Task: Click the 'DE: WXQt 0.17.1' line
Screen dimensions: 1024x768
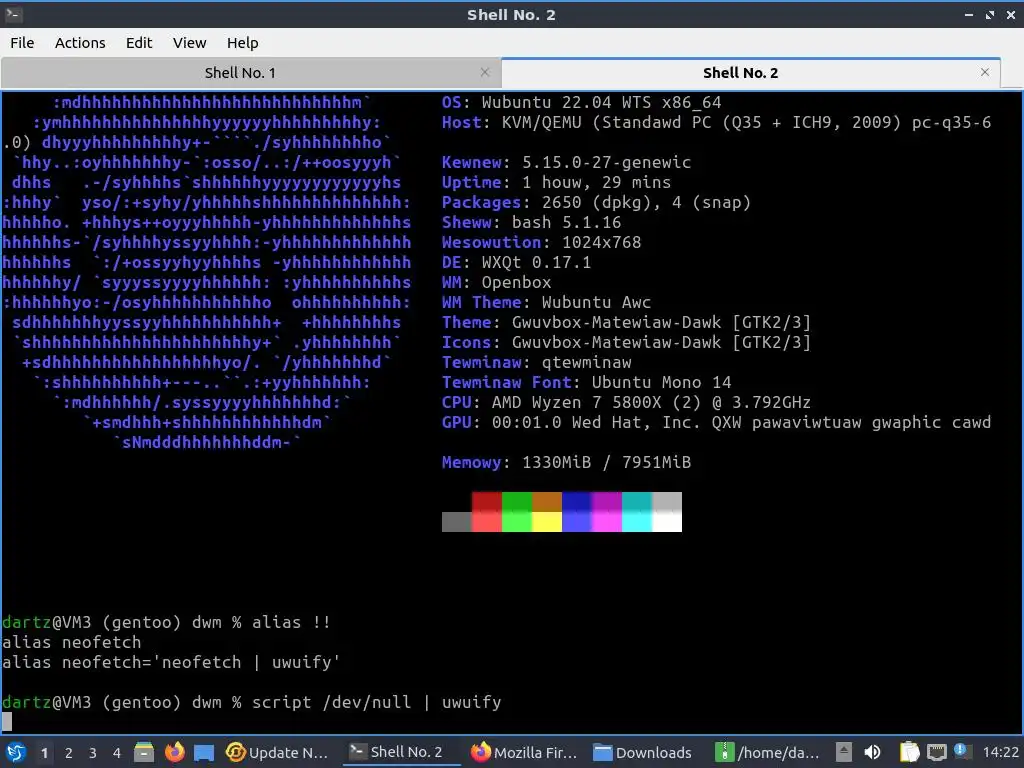Action: click(517, 263)
